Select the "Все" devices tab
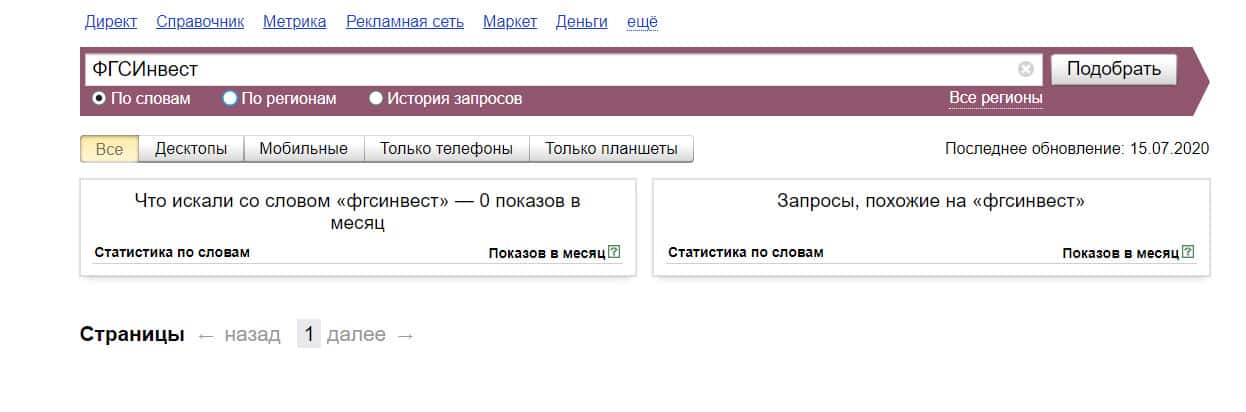Screen dimensions: 1246x412 pos(109,149)
